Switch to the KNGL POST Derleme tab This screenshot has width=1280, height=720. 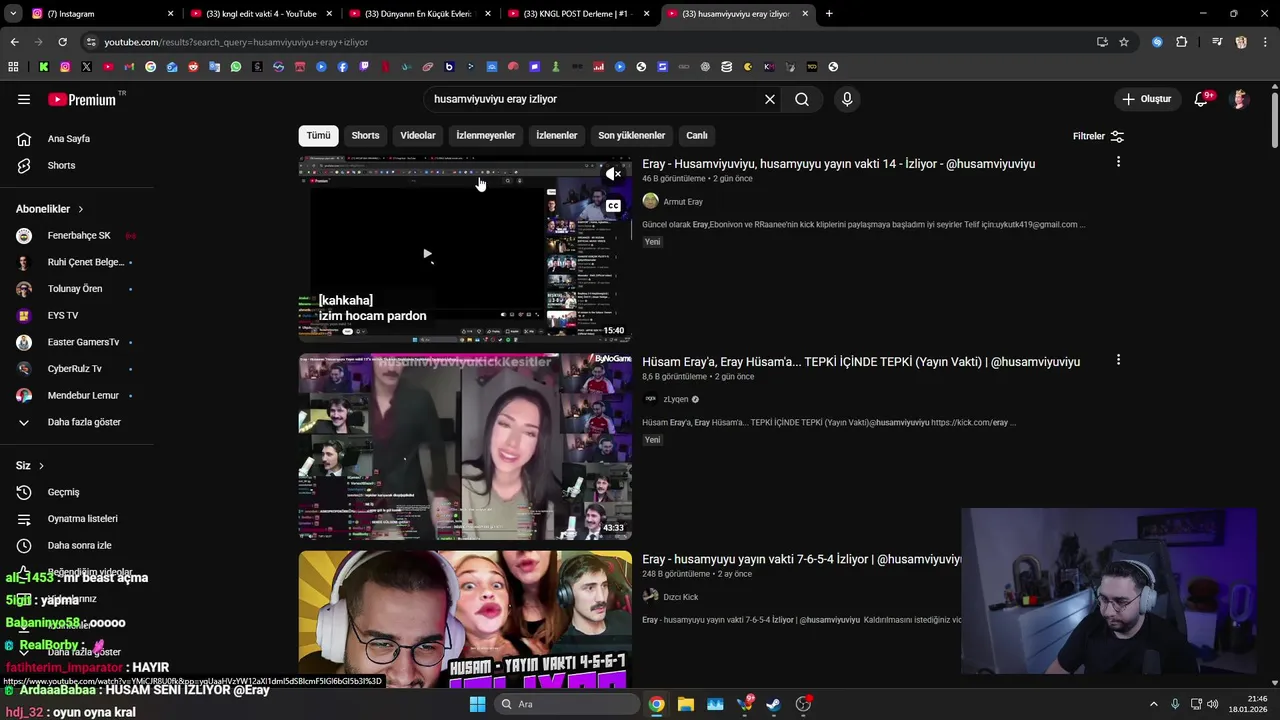click(x=580, y=14)
